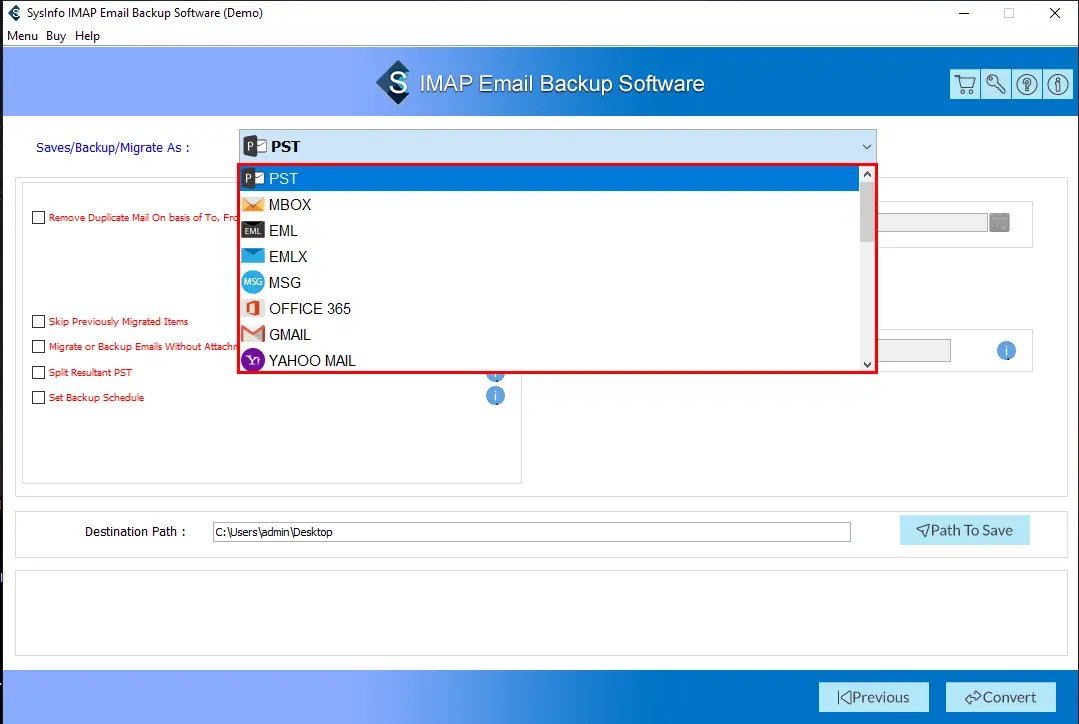Click info icon beside Set Backup Schedule
Screen dimensions: 1079x724
(495, 396)
